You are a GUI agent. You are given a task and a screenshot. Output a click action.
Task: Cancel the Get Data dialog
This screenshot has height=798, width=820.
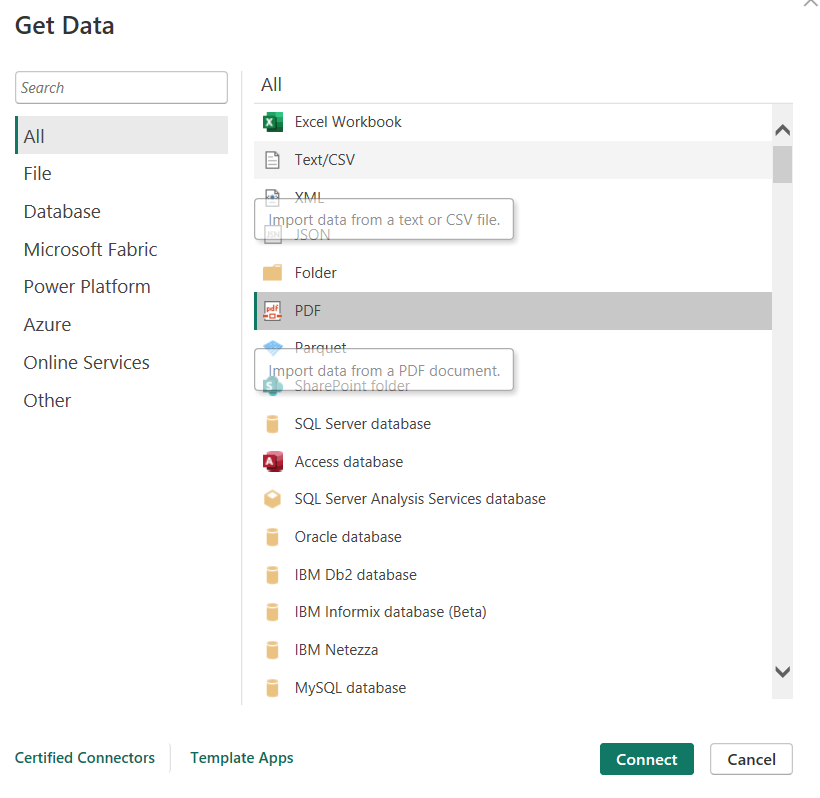(x=751, y=759)
